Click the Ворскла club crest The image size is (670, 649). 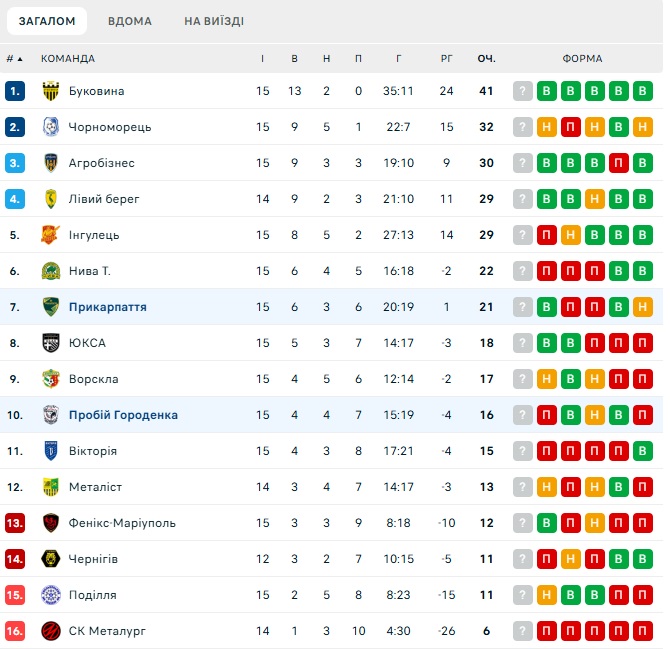[51, 379]
